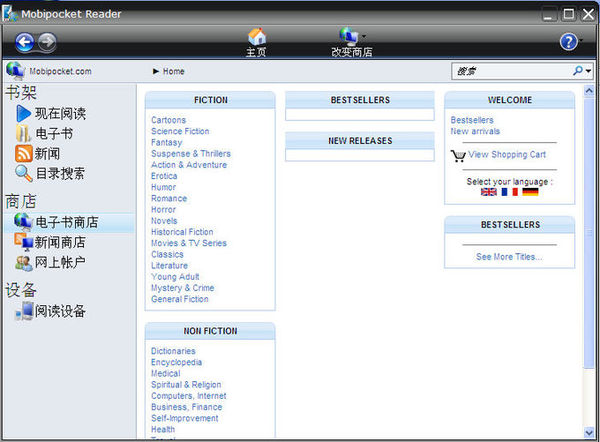Open 目录搜索 catalog search

[x=60, y=173]
